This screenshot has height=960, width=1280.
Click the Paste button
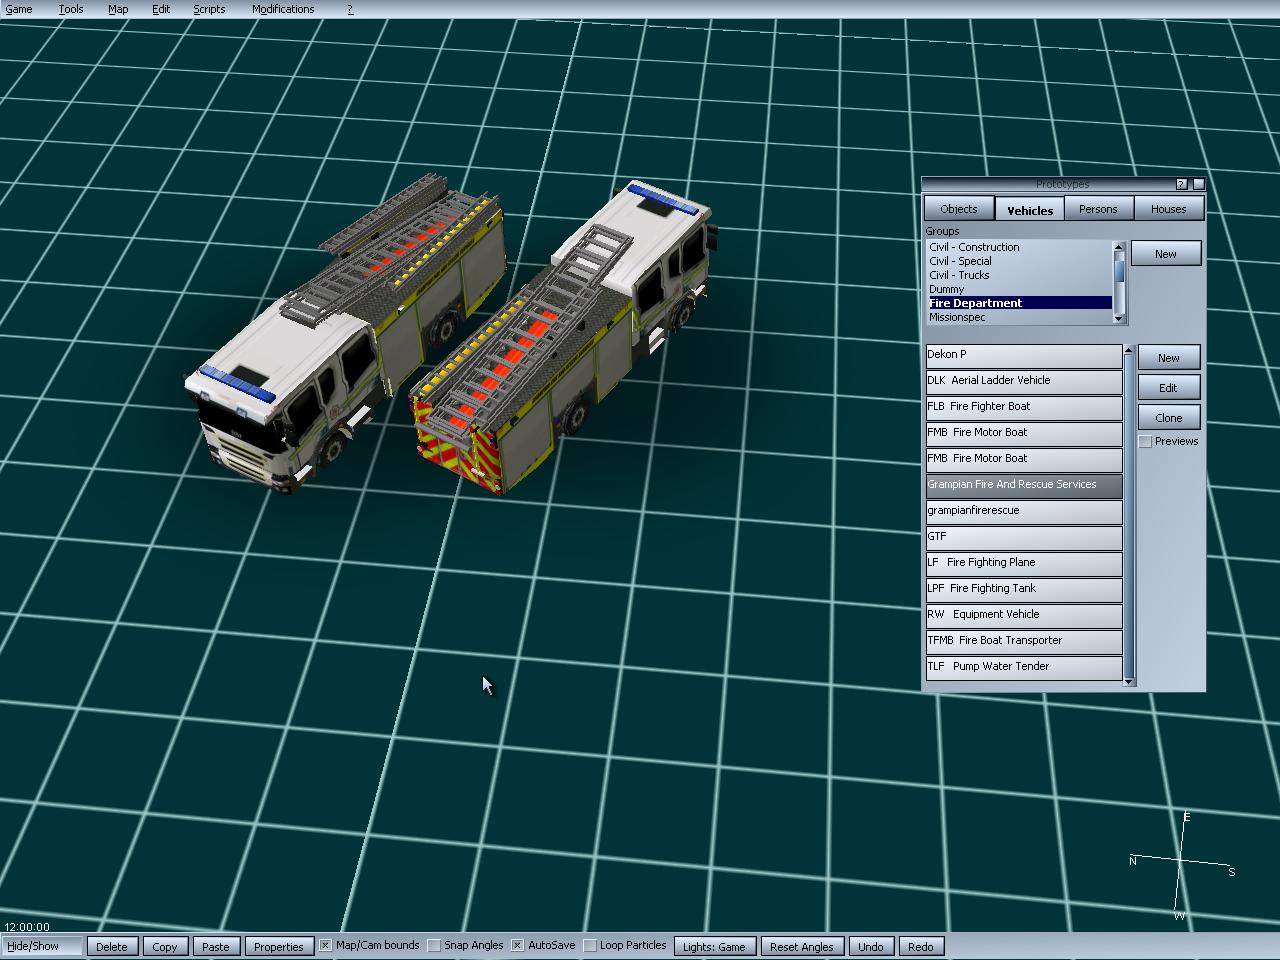point(215,946)
